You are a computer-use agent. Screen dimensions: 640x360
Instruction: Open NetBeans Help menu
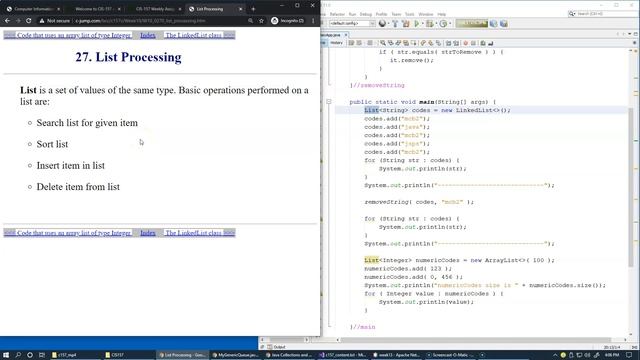click(442, 14)
